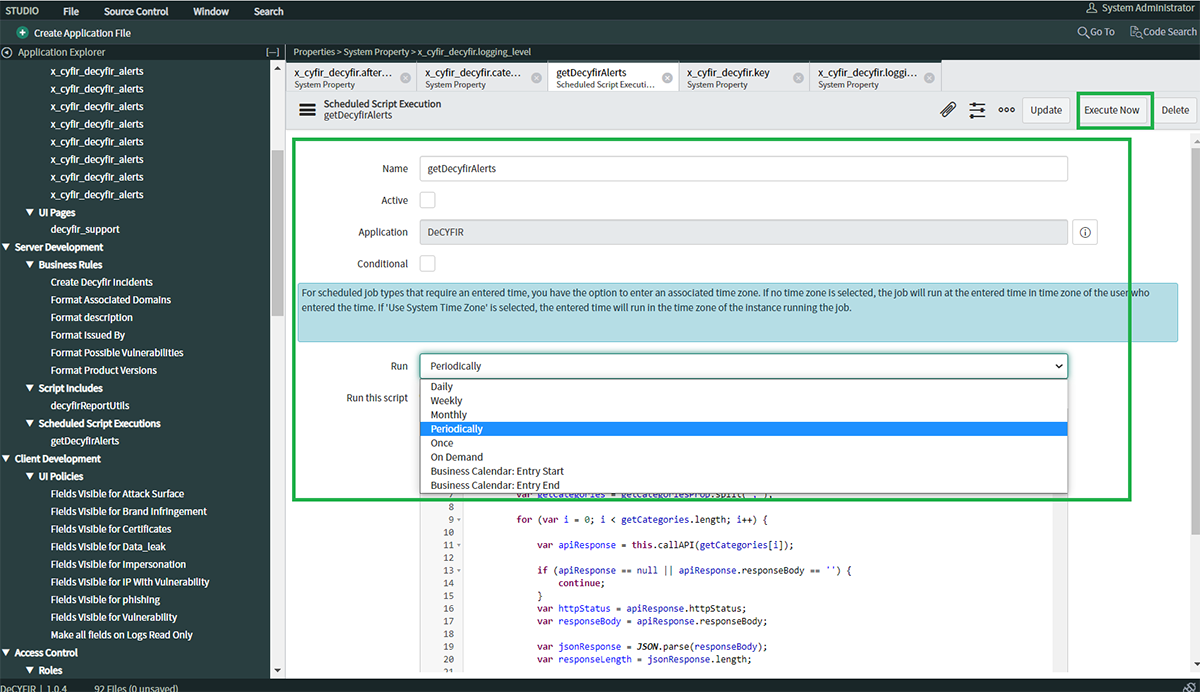Open the Source Control menu
1200x692 pixels.
[136, 11]
